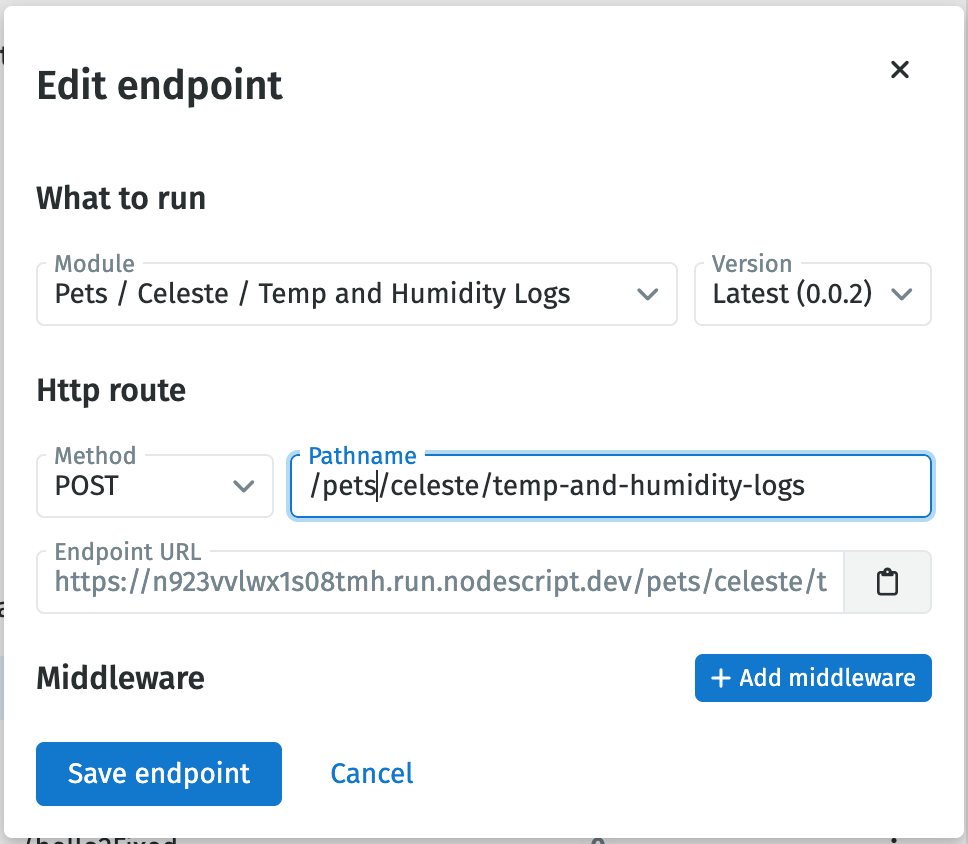Click the Cancel link
The image size is (968, 844).
click(371, 773)
